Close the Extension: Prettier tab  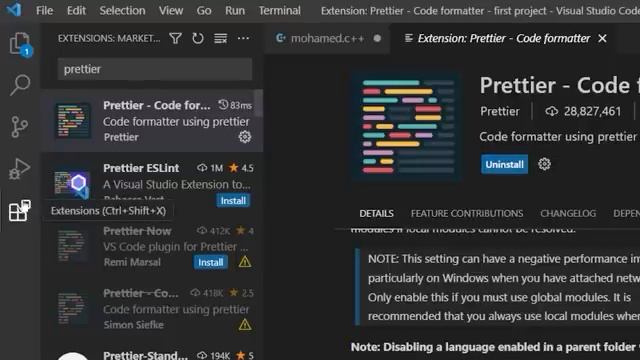click(x=602, y=38)
